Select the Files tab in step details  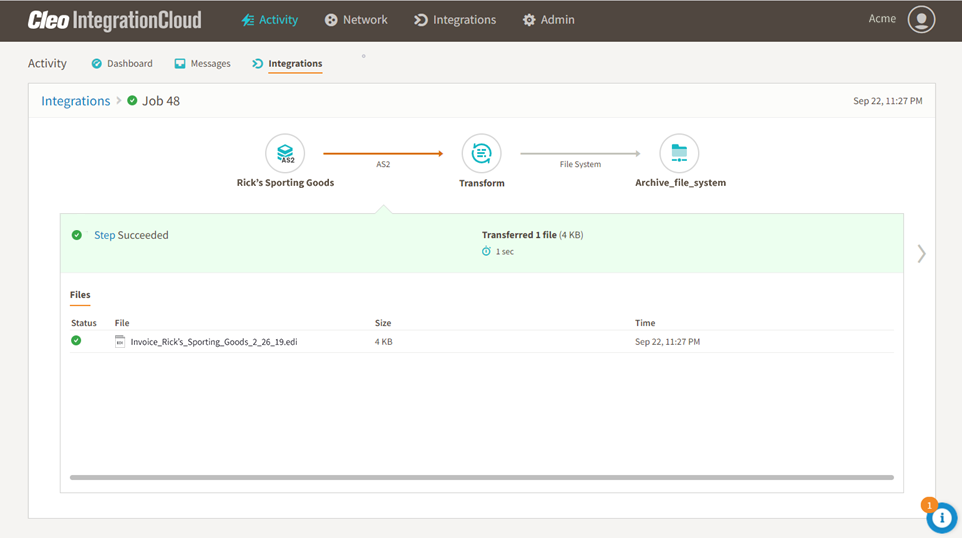80,295
